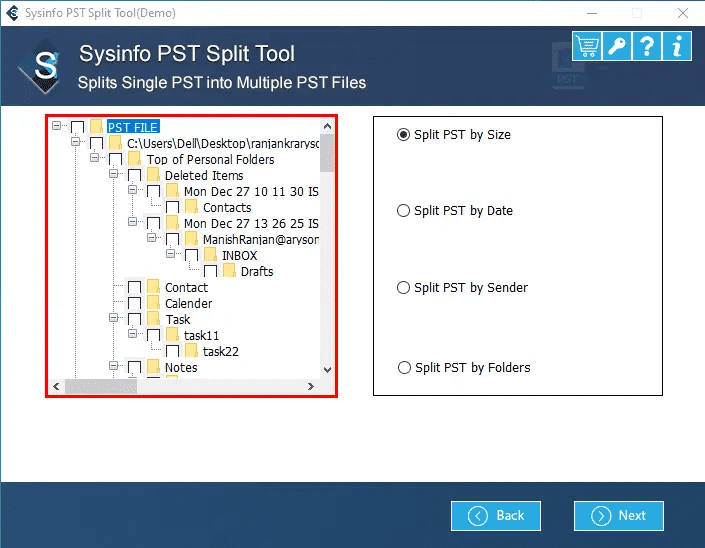Click the vertical scrollbar thumb

coord(327,153)
